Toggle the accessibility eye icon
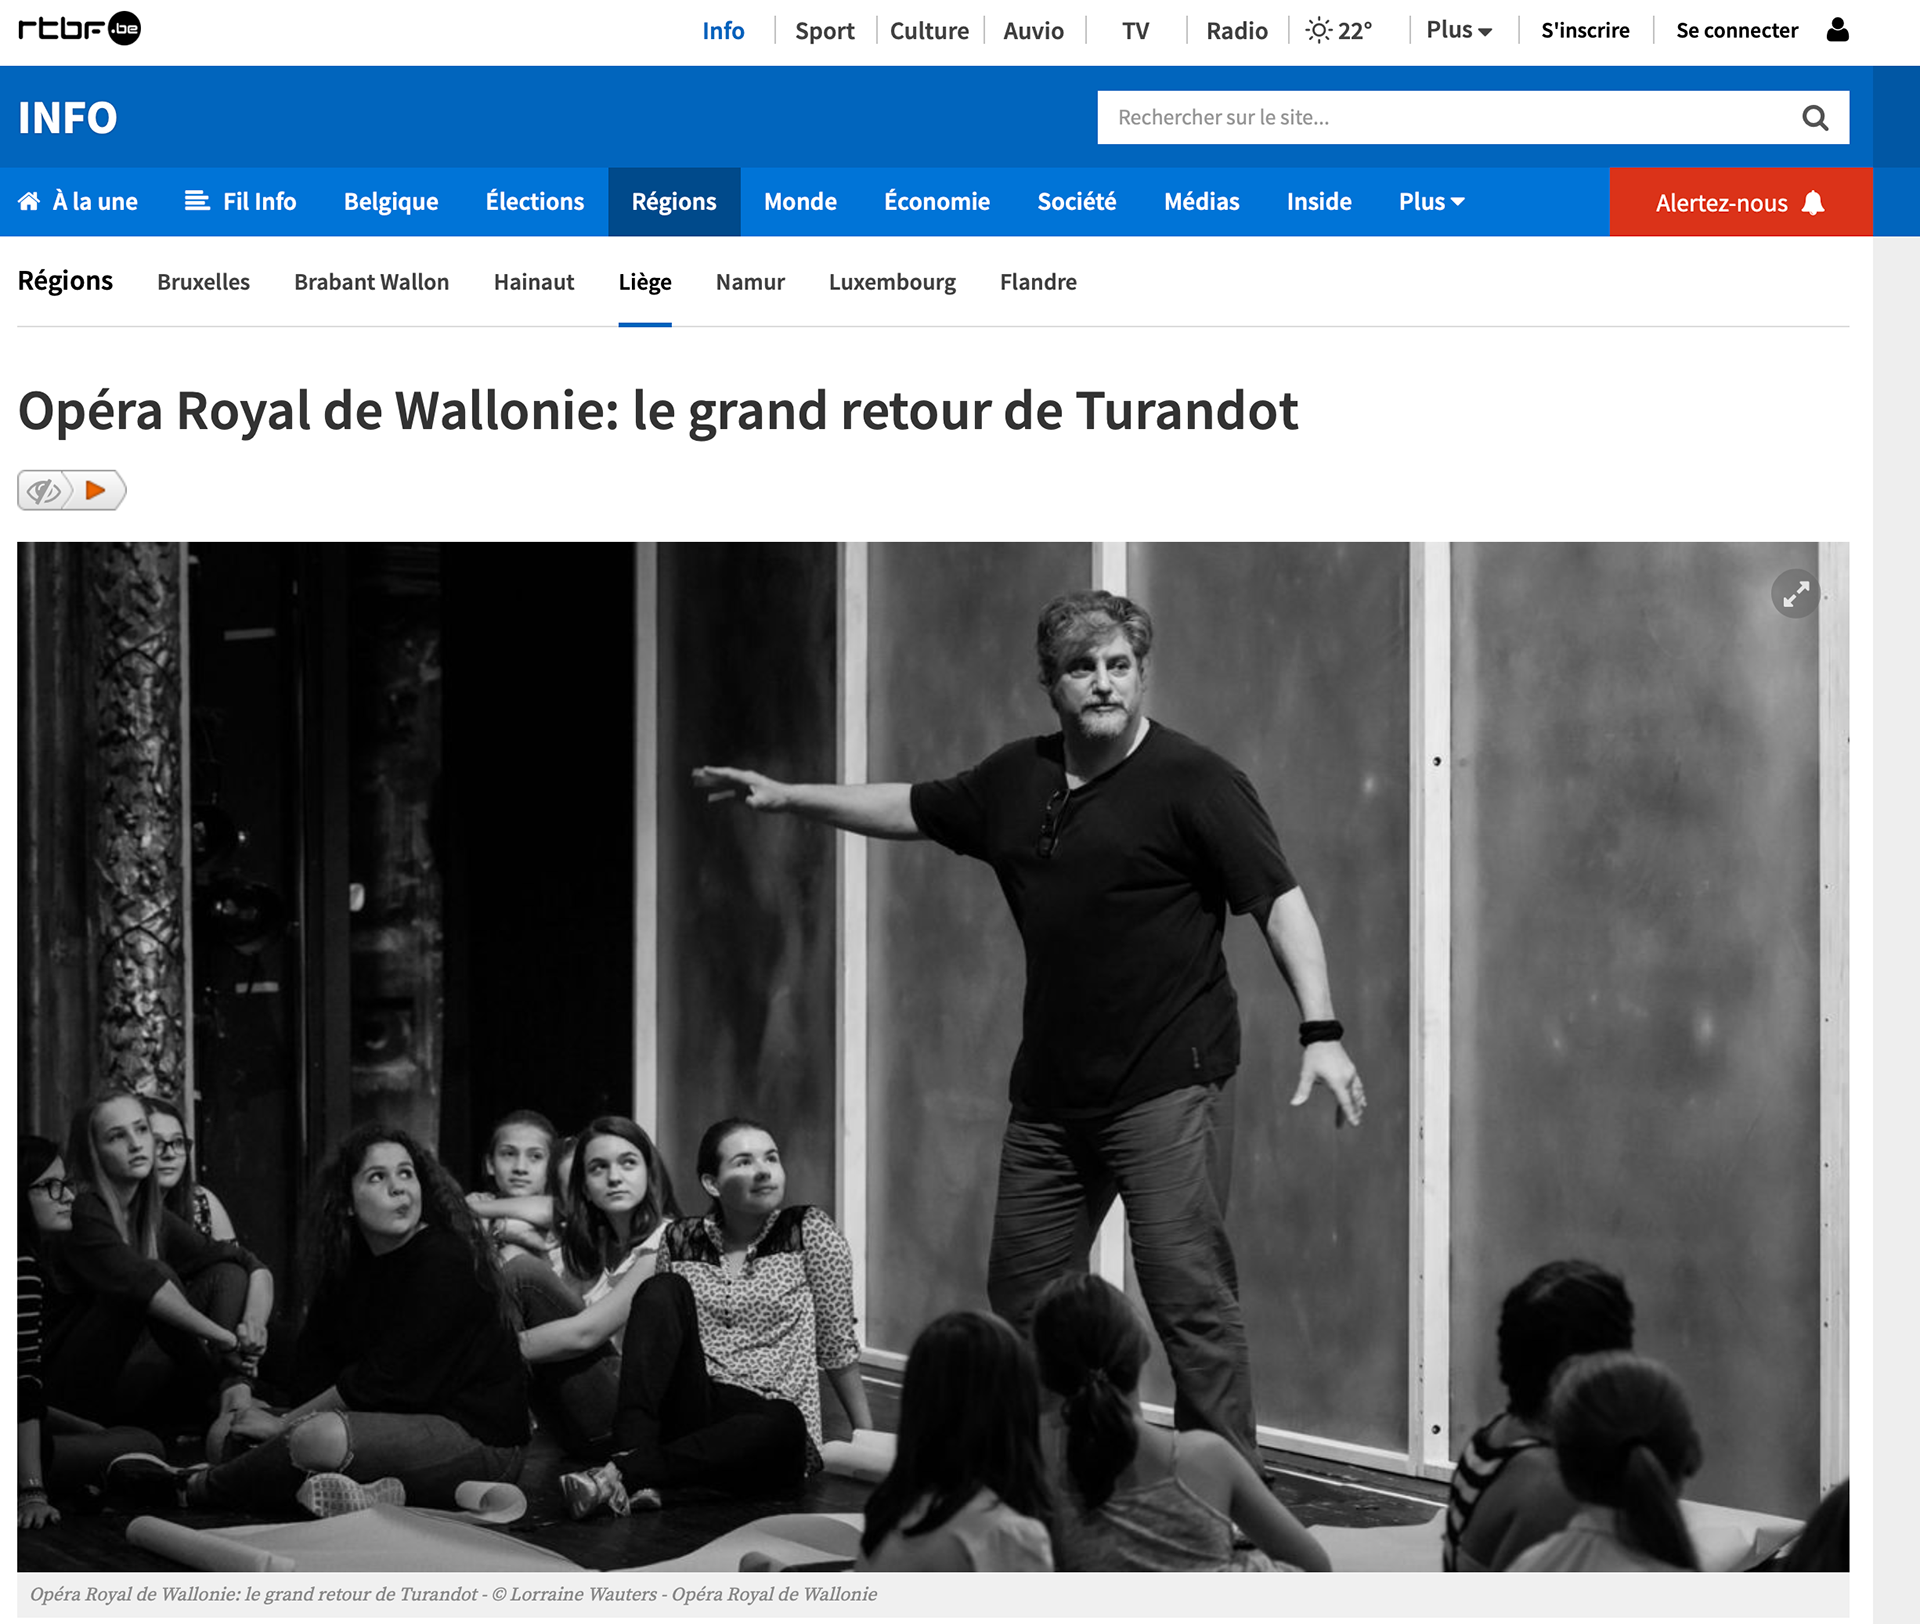This screenshot has width=1920, height=1624. point(44,491)
